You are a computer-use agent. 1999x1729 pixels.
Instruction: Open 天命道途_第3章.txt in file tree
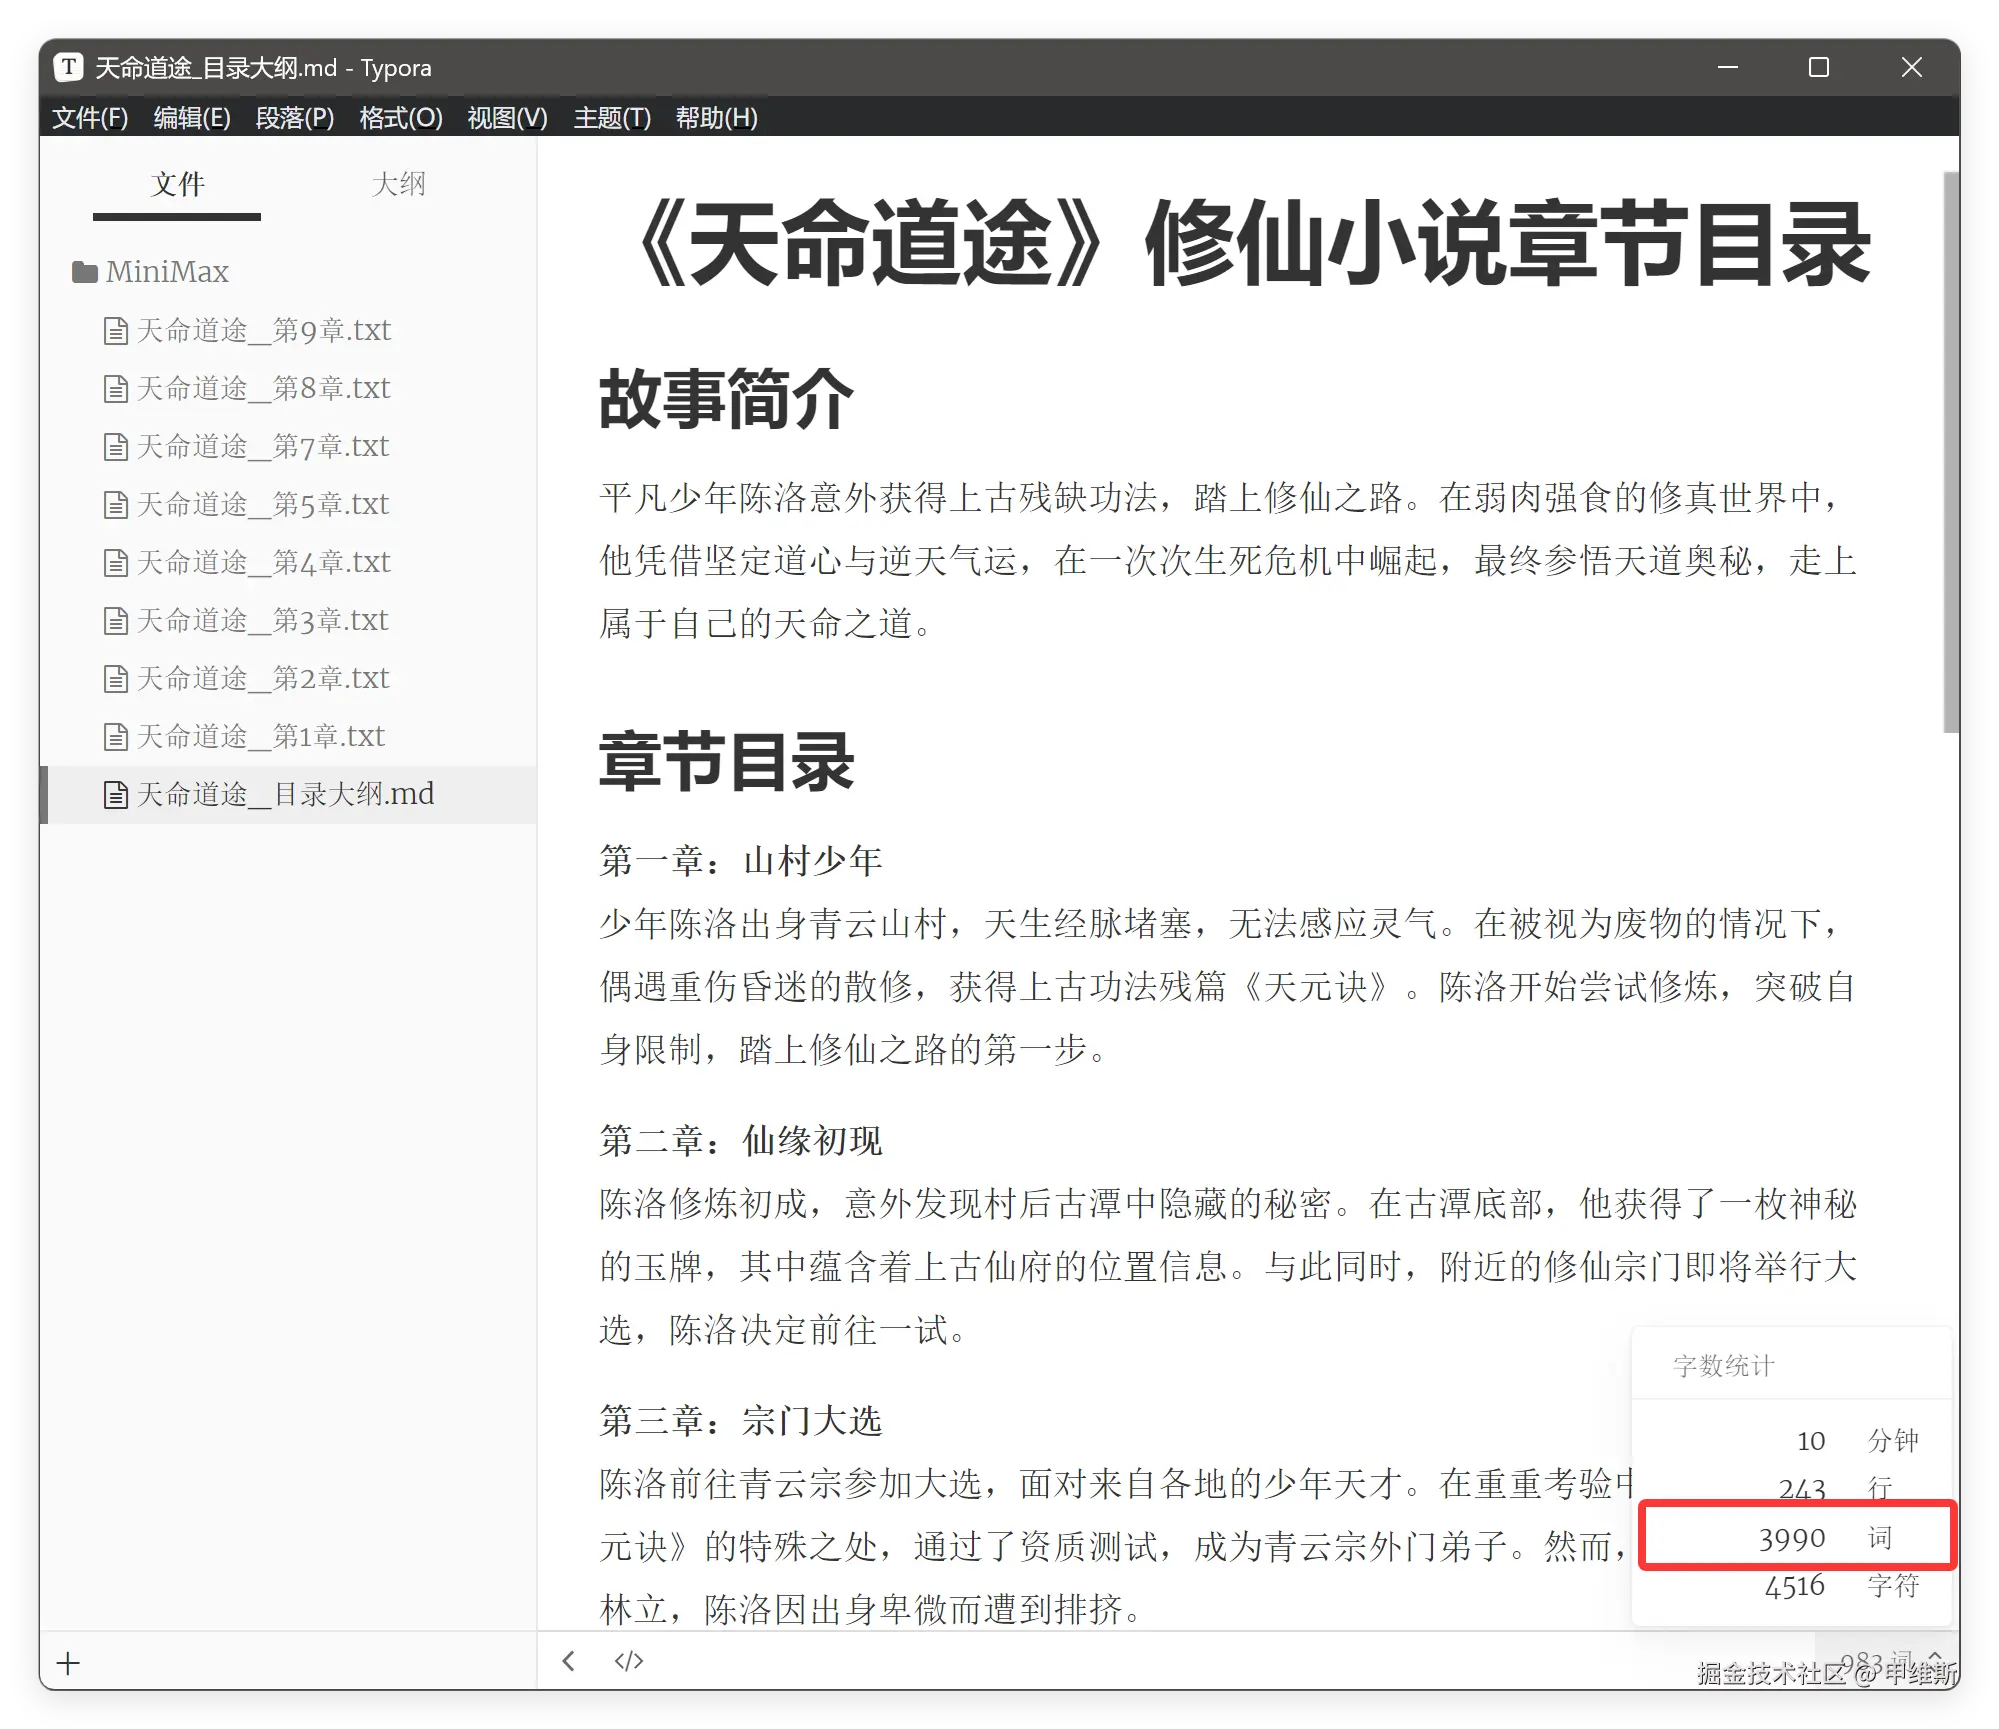tap(262, 620)
